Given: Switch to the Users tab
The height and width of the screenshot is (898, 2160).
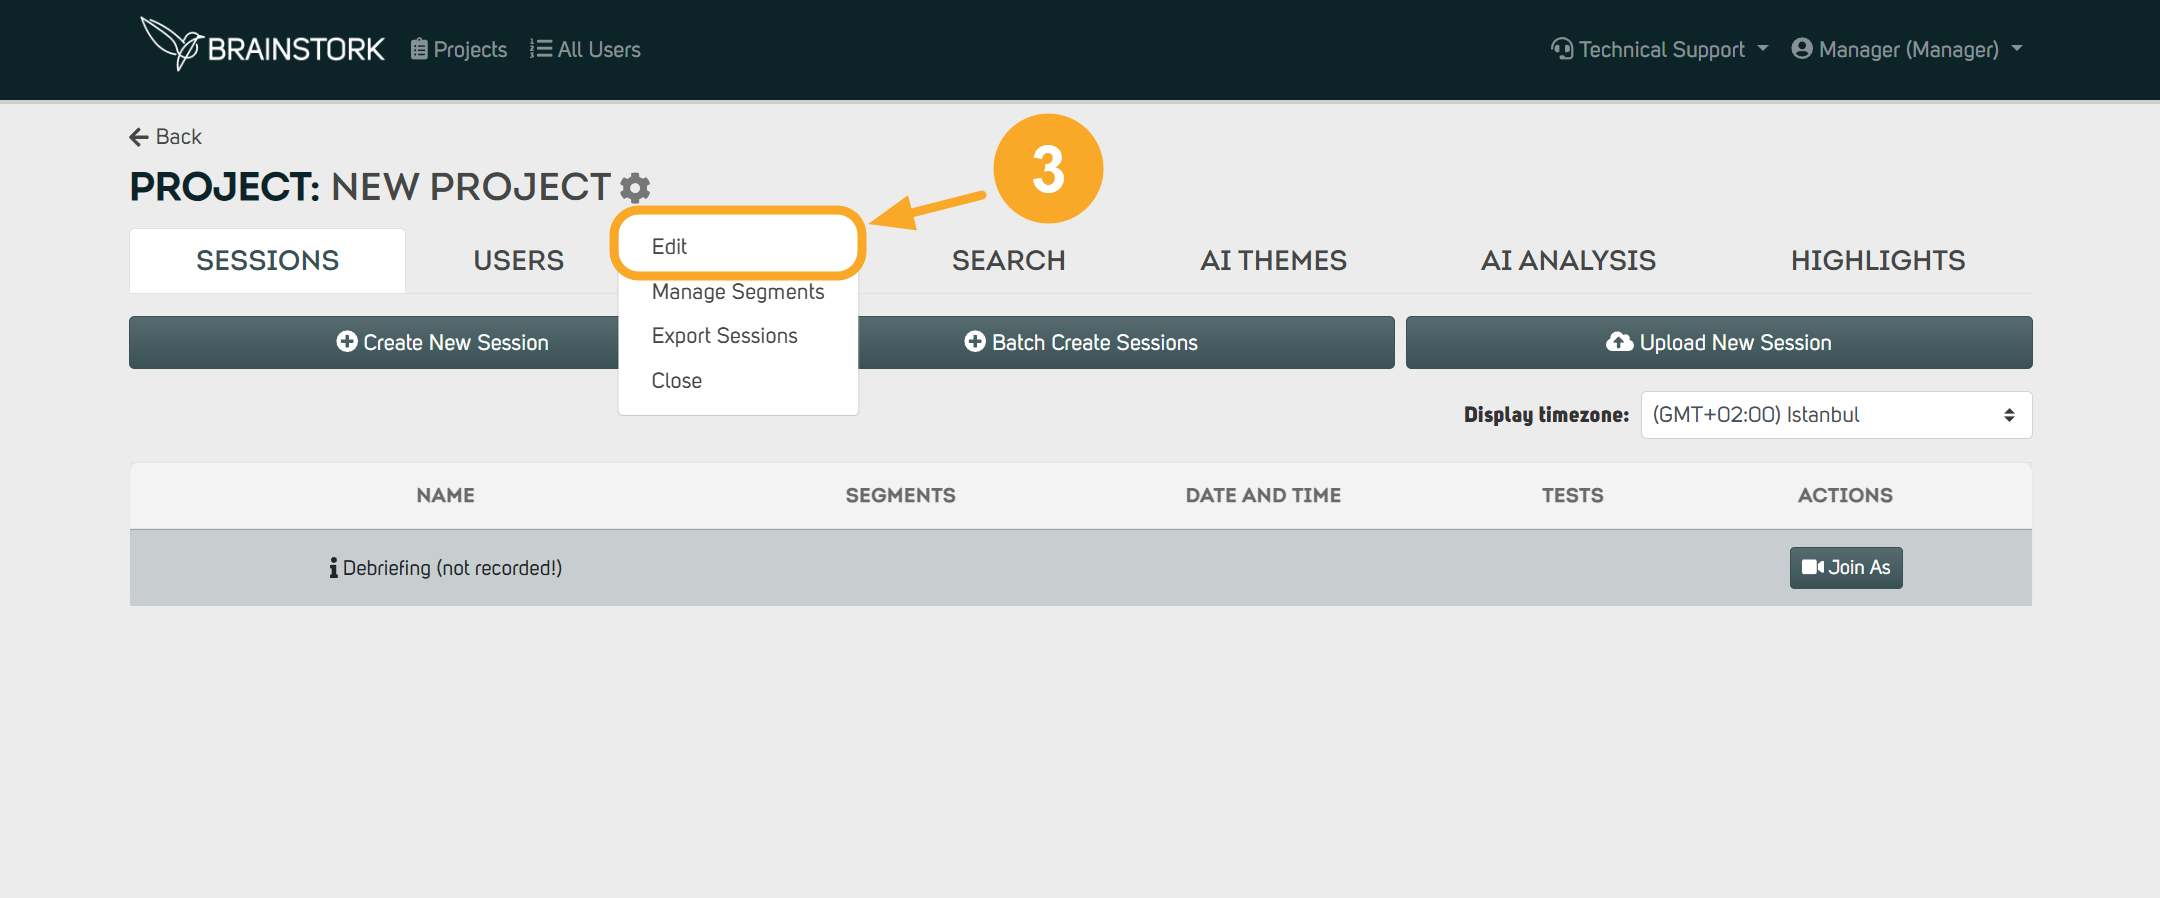Looking at the screenshot, I should pyautogui.click(x=518, y=261).
